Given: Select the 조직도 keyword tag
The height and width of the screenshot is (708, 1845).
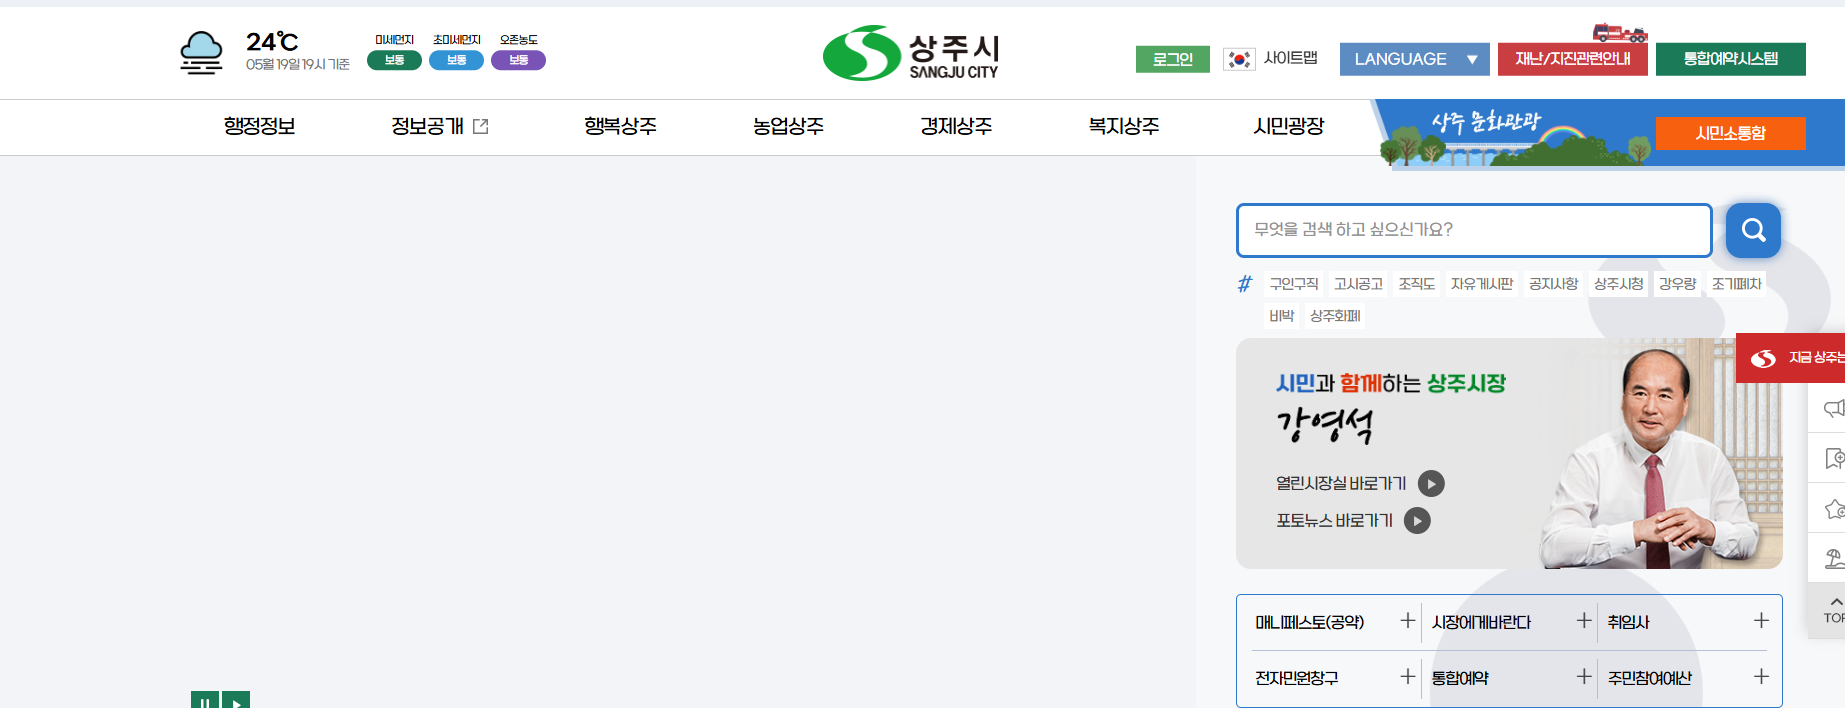Looking at the screenshot, I should 1417,284.
